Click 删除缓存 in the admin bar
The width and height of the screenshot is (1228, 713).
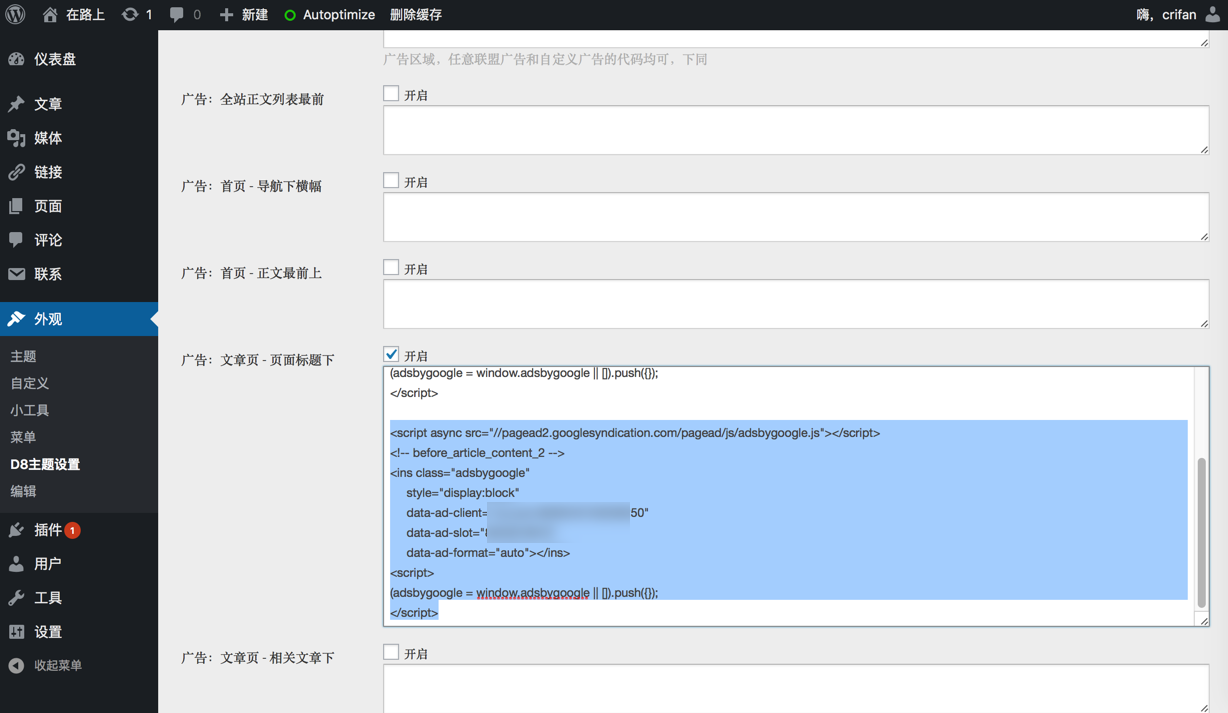416,15
